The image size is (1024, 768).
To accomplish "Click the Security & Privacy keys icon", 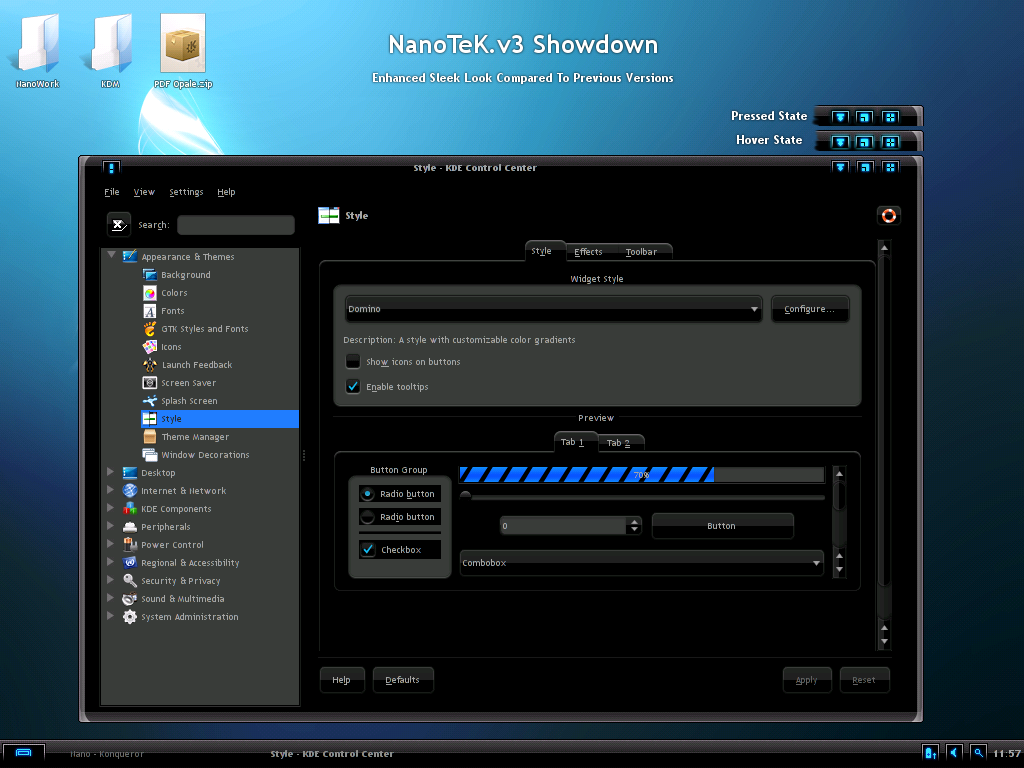I will coord(129,580).
